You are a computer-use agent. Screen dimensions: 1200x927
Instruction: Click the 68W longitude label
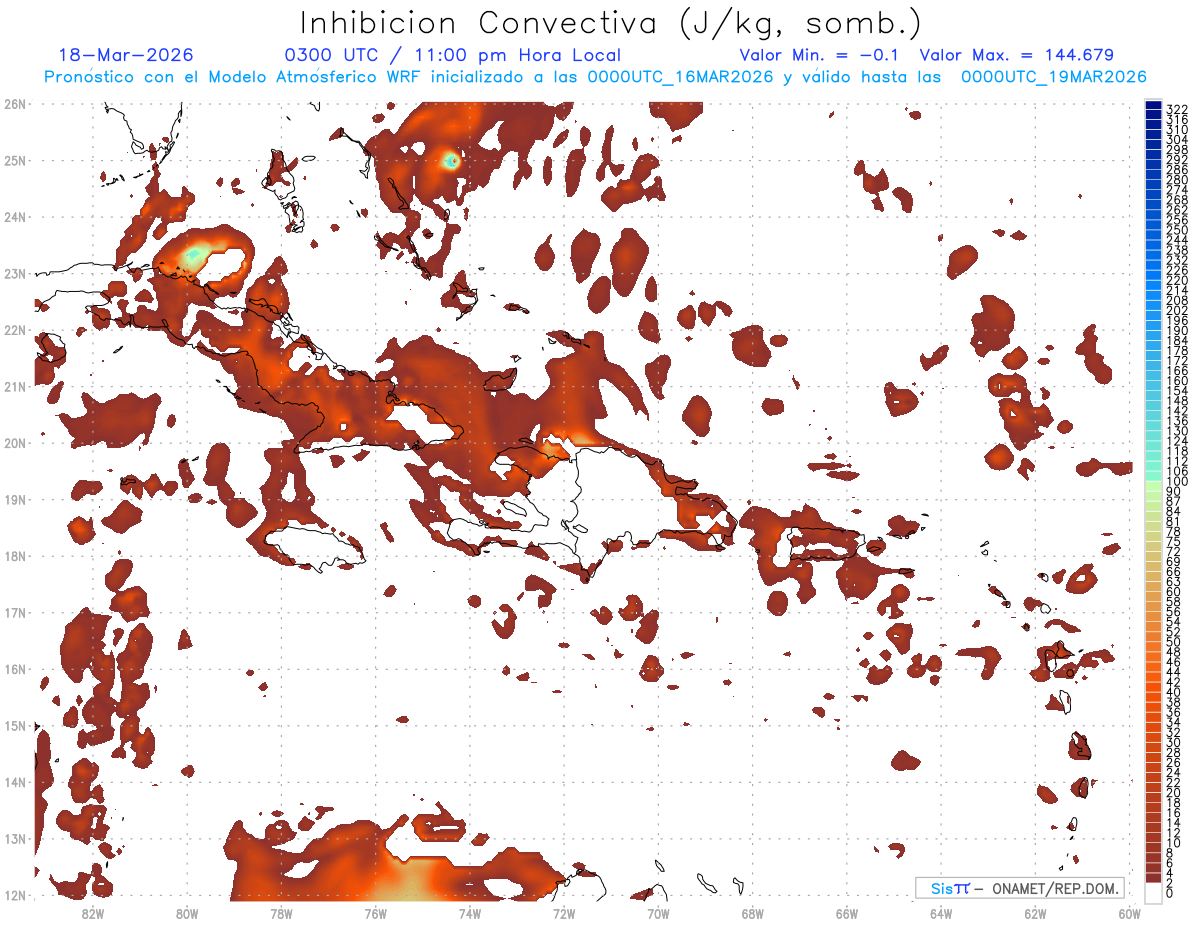pos(752,914)
